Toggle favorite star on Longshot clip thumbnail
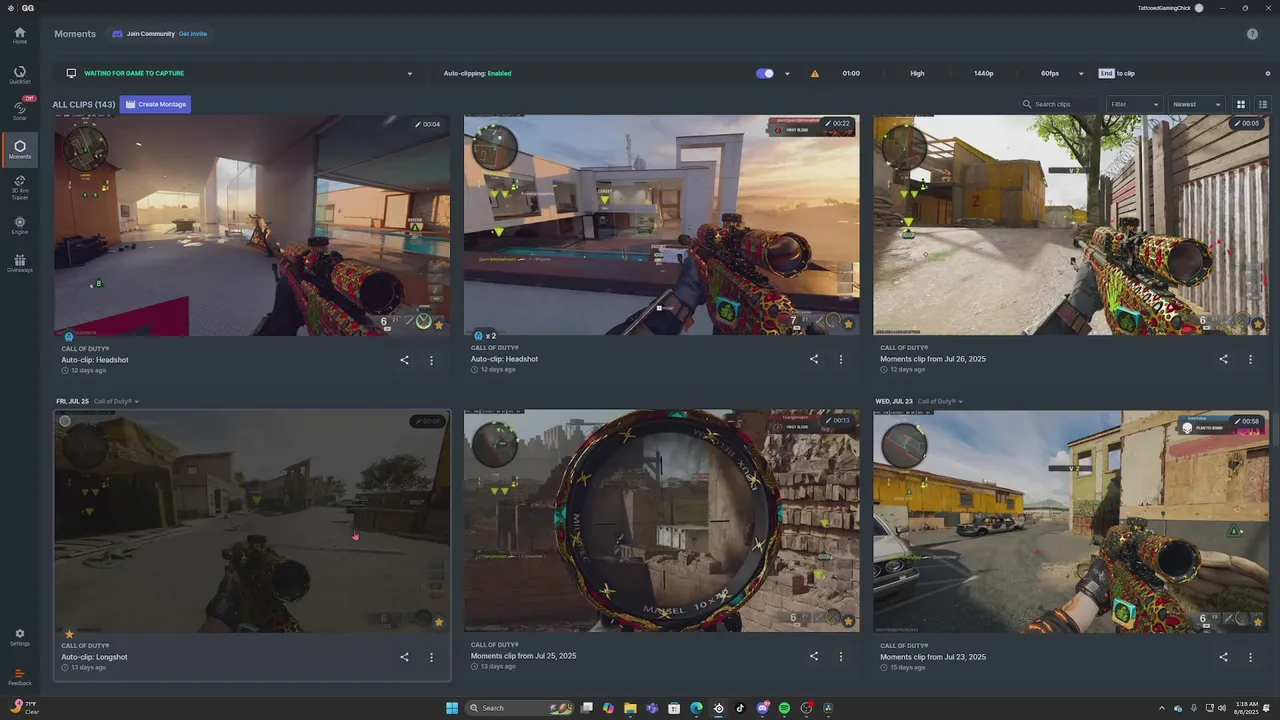 point(439,621)
